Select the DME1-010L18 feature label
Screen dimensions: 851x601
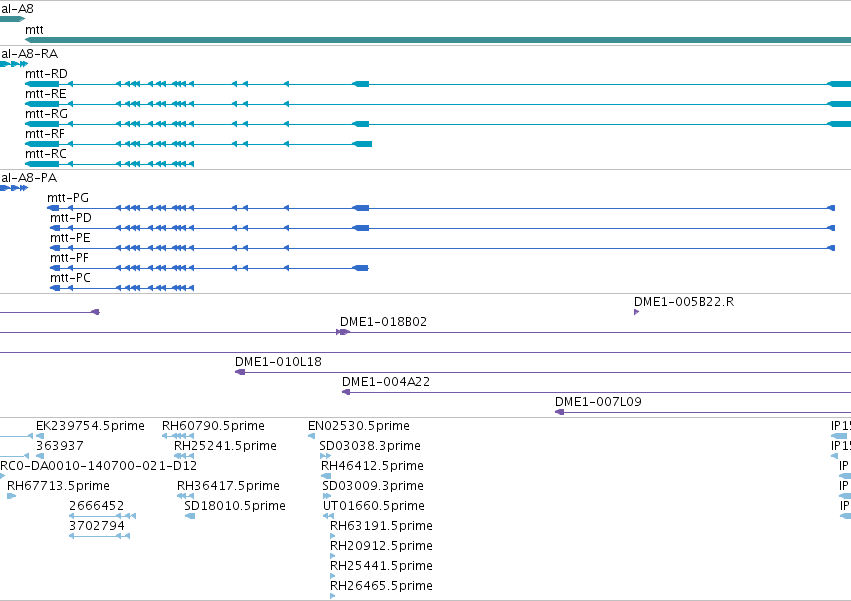(278, 362)
